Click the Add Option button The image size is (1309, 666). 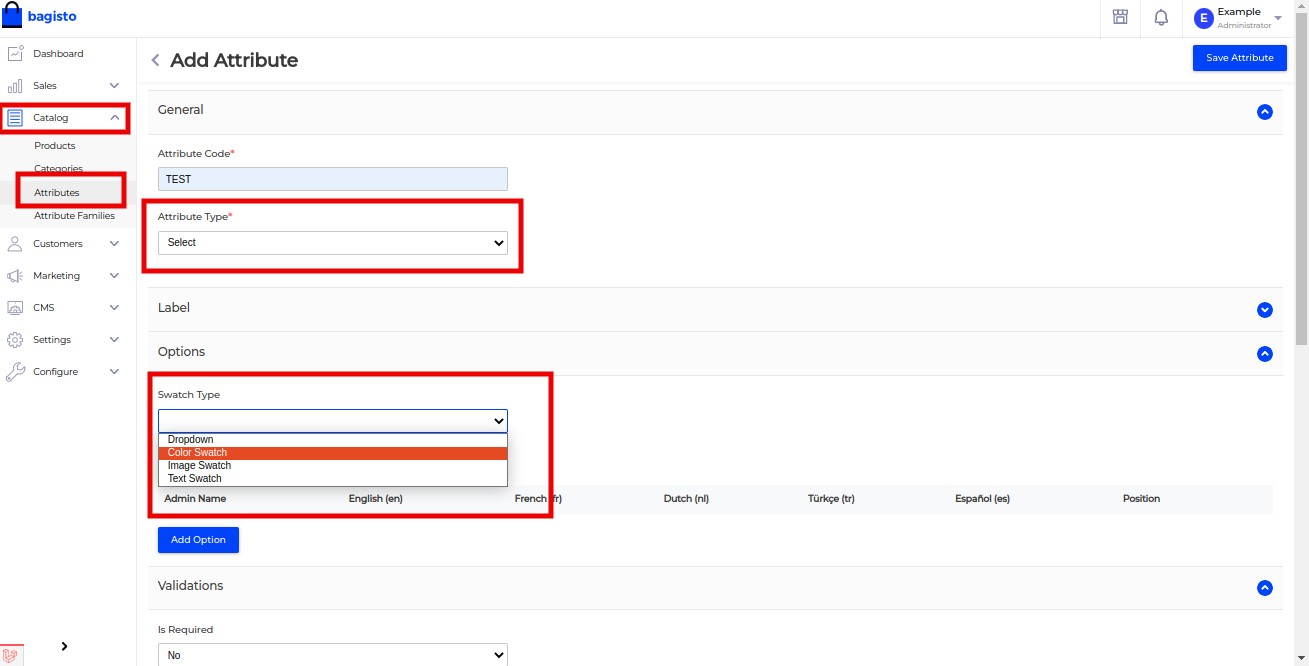click(198, 540)
